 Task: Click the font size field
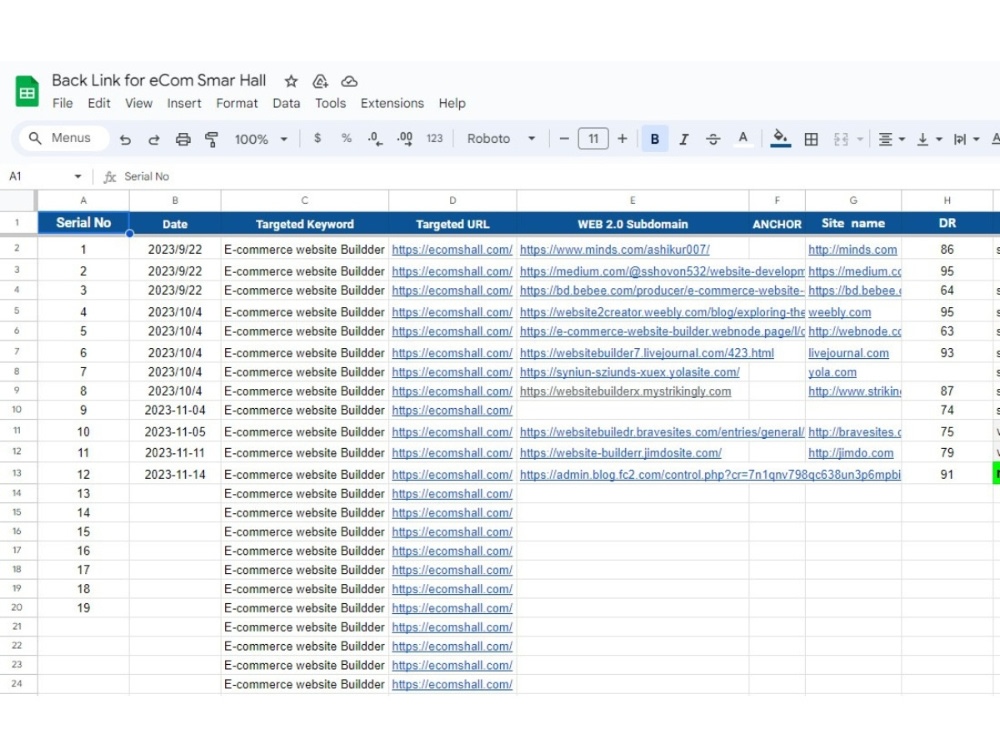tap(593, 138)
